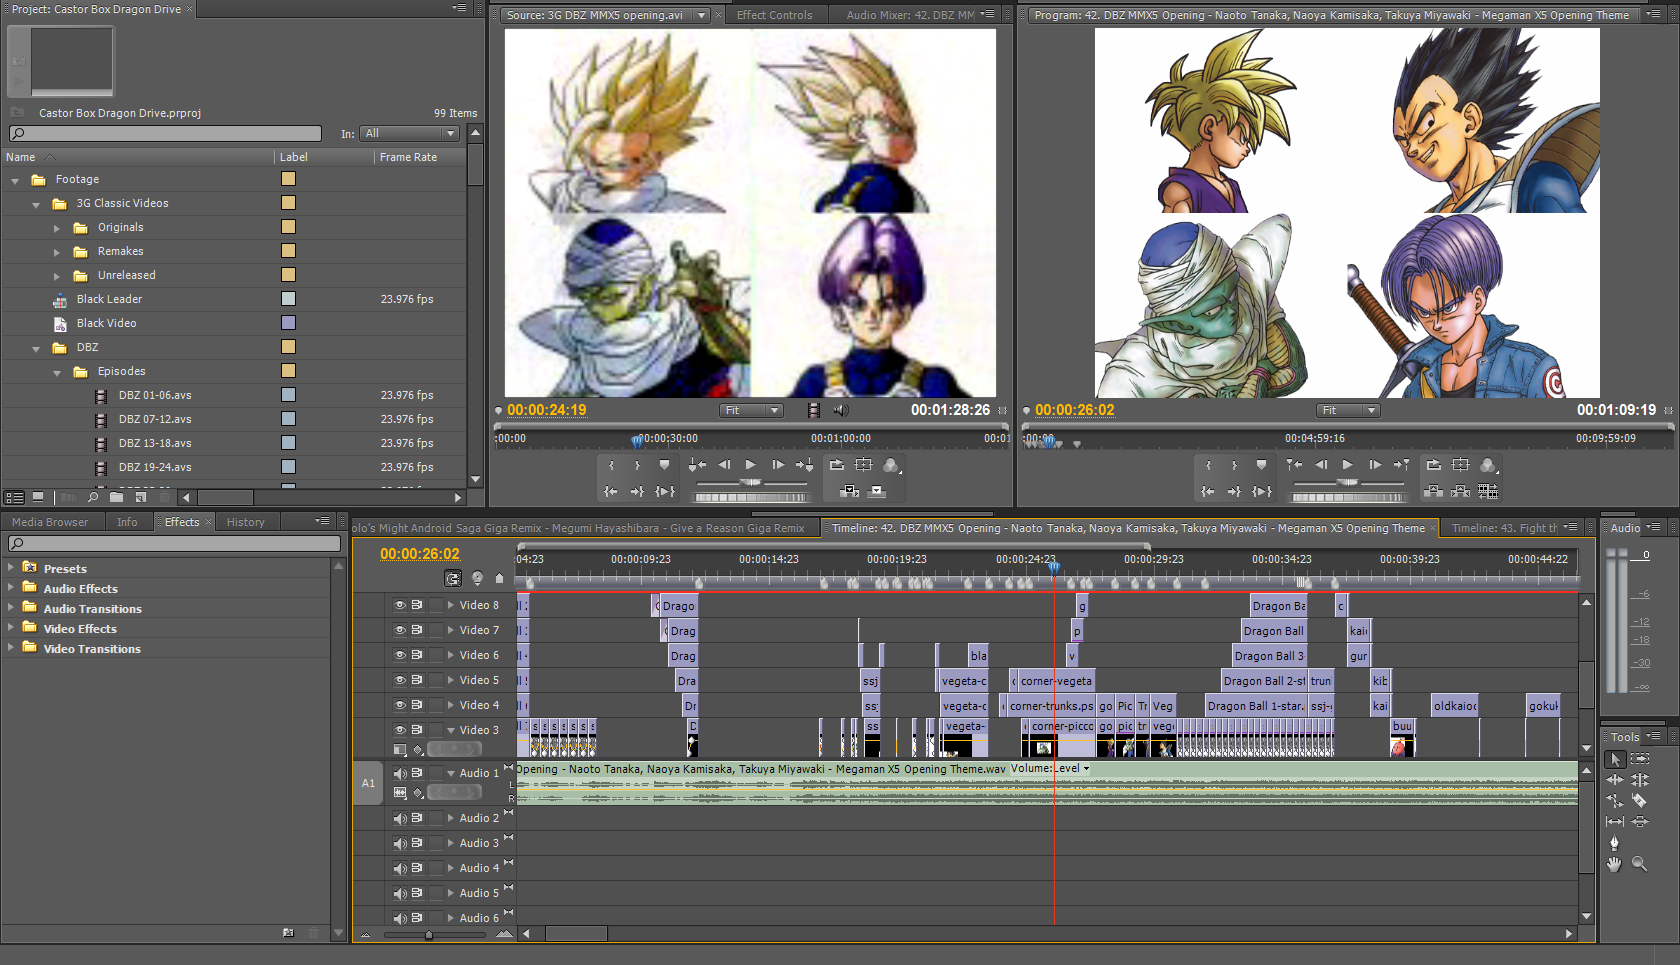Screen dimensions: 1680x965
Task: Play In to Out in Source monitor
Action: click(x=665, y=491)
